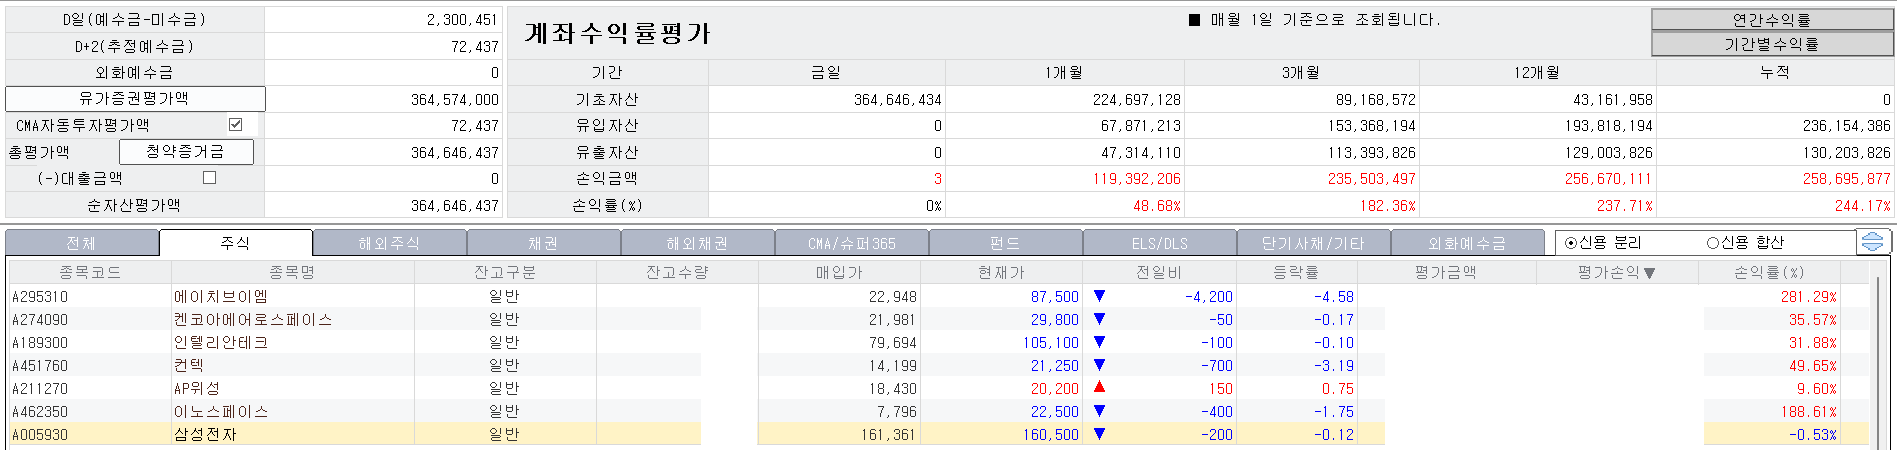The height and width of the screenshot is (450, 1897).
Task: Click the 현재가 column header
Action: (1001, 272)
